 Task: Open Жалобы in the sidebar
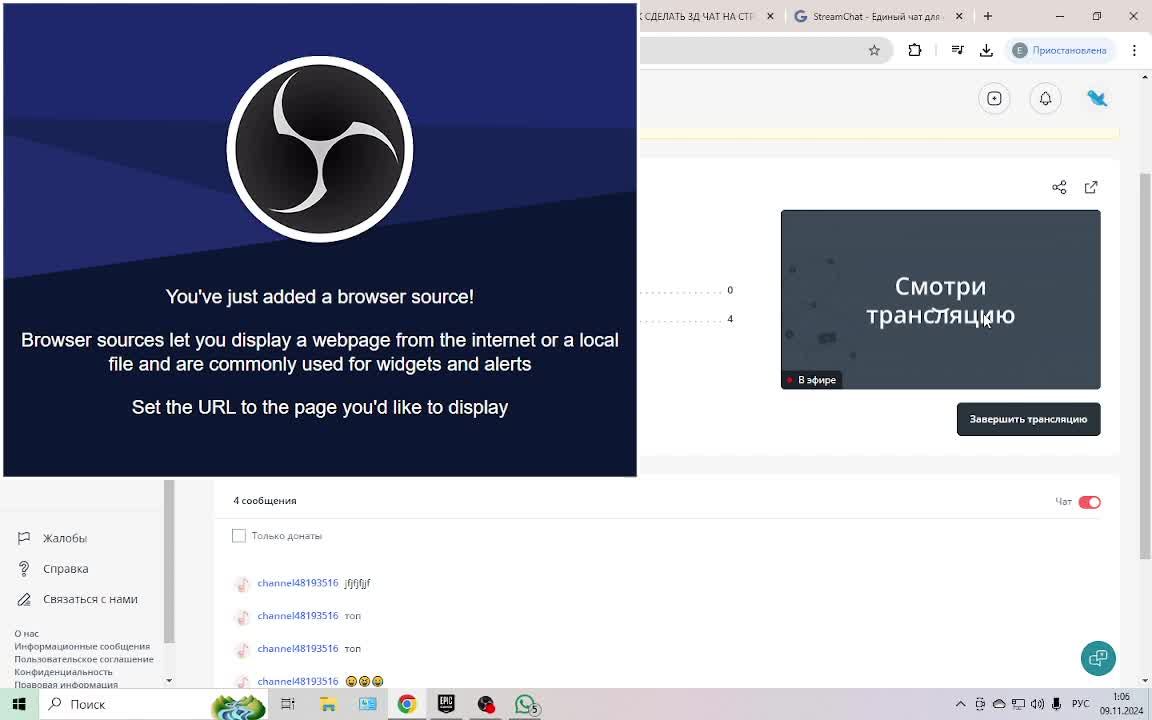[x=65, y=539]
